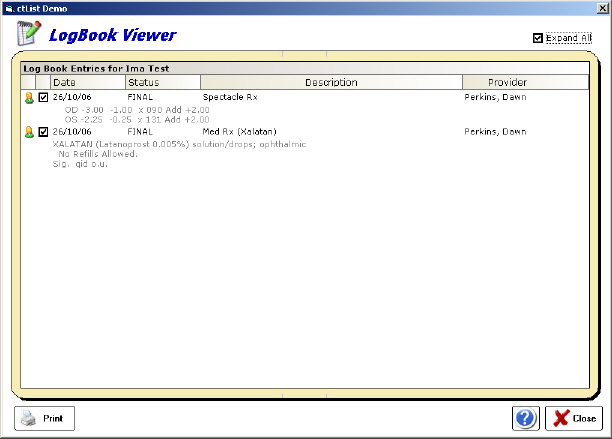
Task: Click the 'OS -2.25 -0.25 x 131 Add +2.00' line
Action: coord(137,120)
